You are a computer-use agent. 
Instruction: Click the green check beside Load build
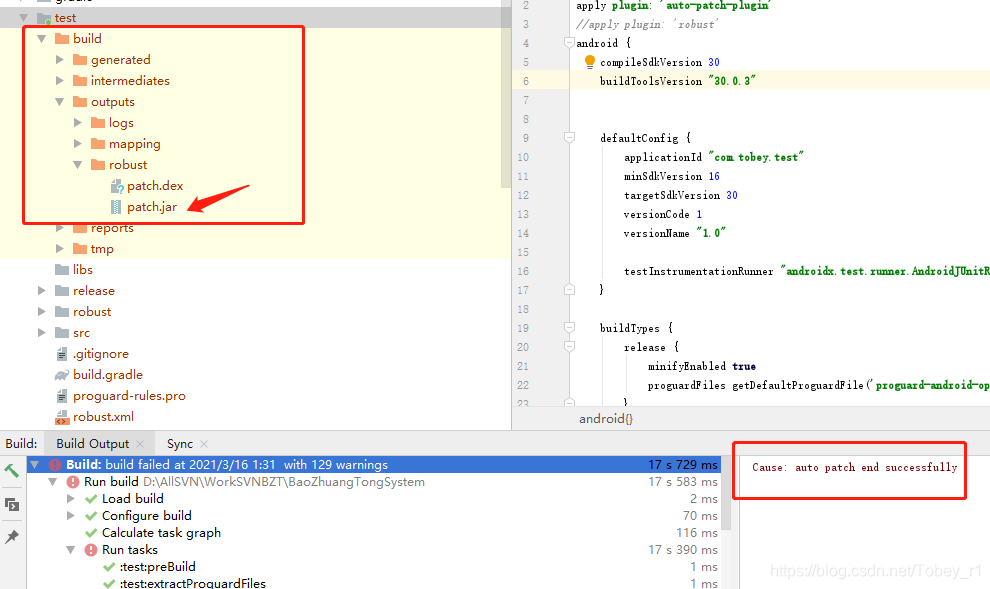pyautogui.click(x=91, y=499)
